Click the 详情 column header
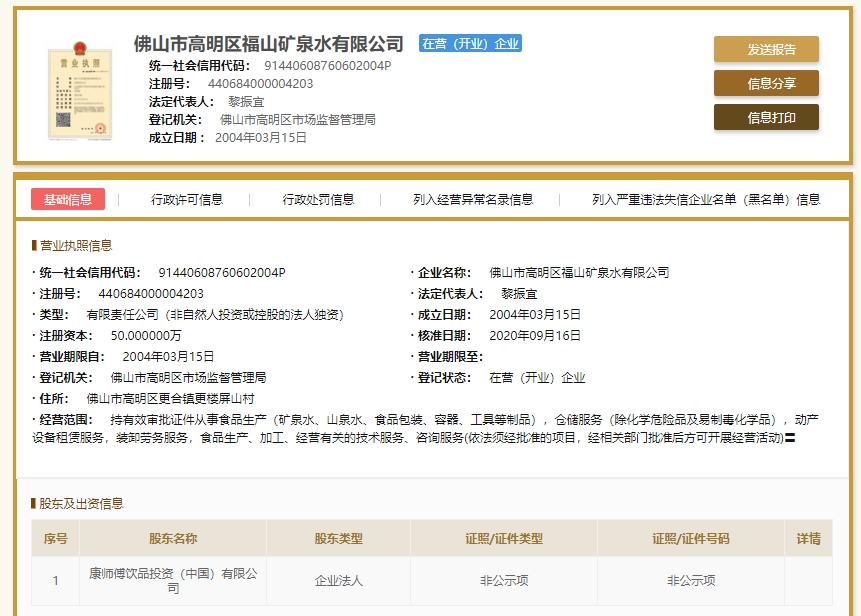The image size is (861, 616). (x=808, y=539)
